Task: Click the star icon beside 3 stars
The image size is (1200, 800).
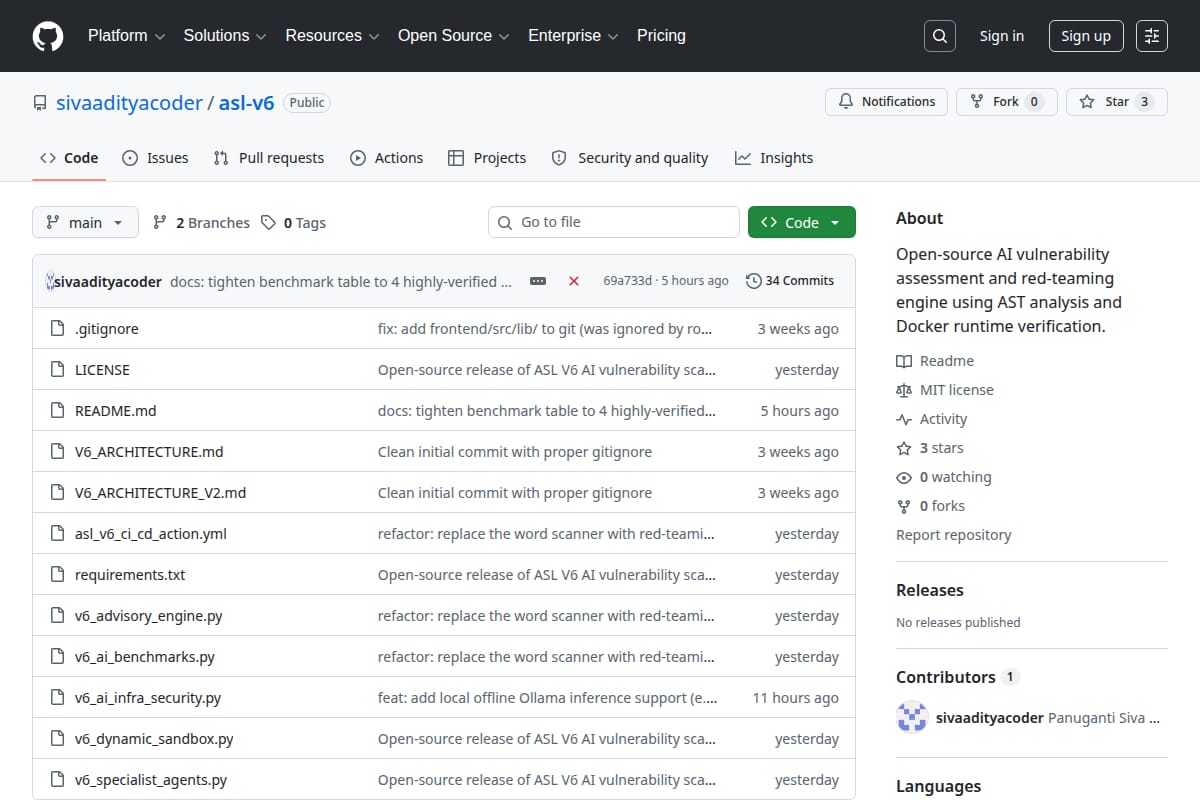Action: tap(904, 448)
